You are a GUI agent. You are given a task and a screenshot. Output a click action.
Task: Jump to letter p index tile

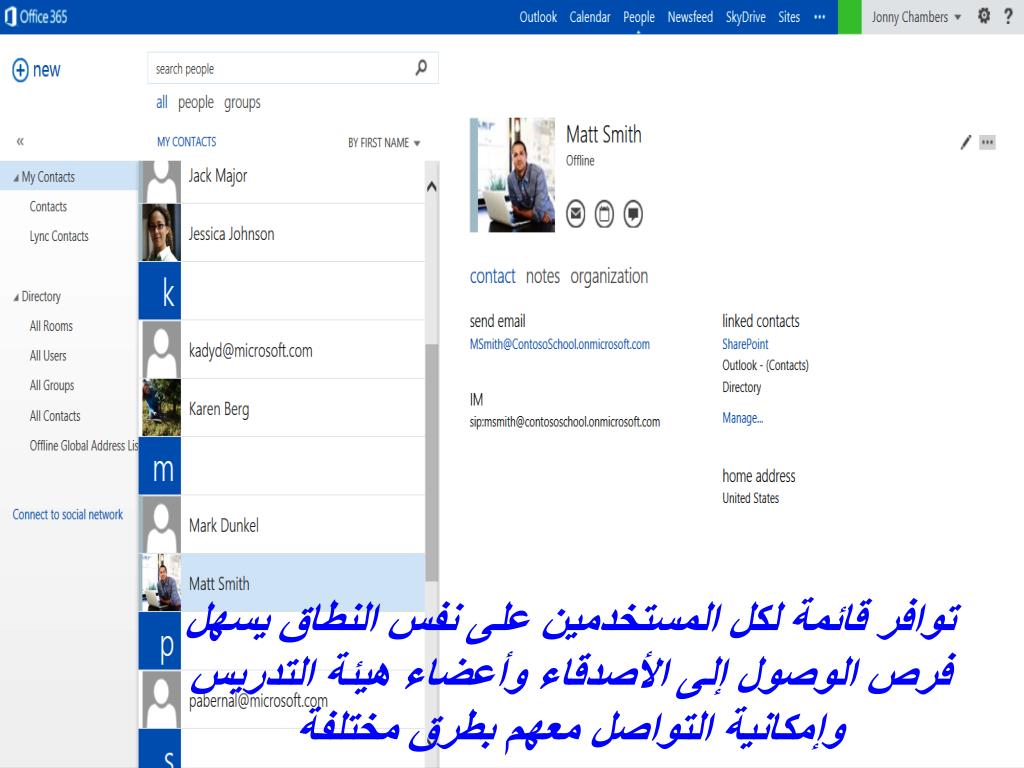[x=161, y=641]
